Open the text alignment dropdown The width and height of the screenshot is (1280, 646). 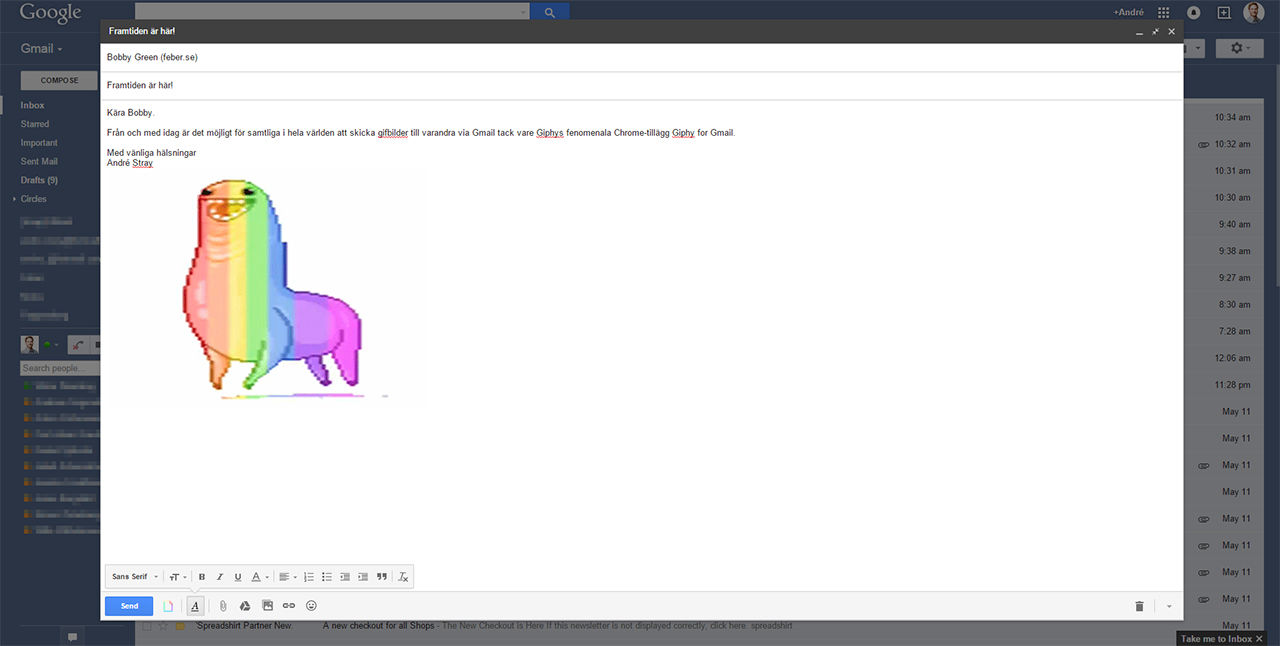(x=287, y=577)
